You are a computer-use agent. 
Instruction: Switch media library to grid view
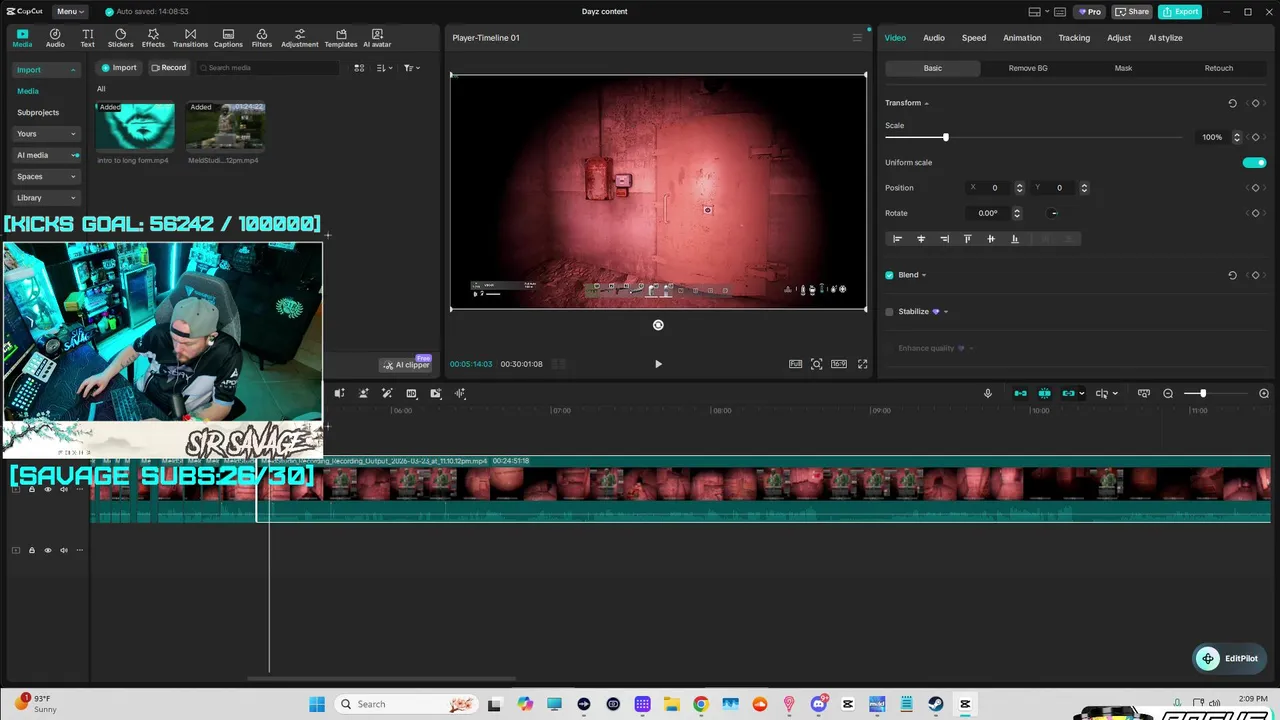pyautogui.click(x=359, y=68)
